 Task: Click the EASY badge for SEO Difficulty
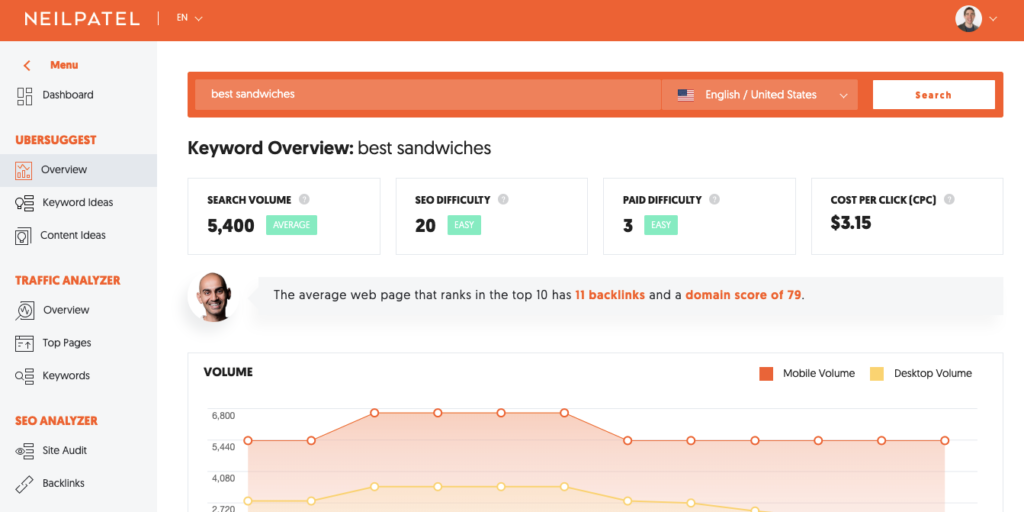[464, 225]
